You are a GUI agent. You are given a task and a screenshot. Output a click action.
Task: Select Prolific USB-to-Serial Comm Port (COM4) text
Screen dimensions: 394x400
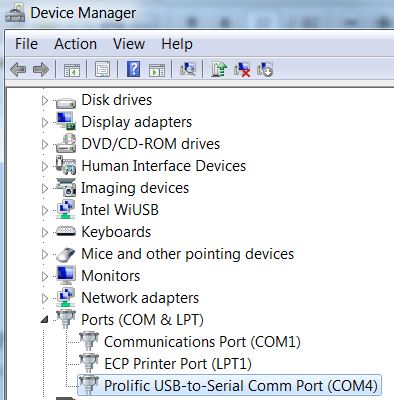(241, 386)
